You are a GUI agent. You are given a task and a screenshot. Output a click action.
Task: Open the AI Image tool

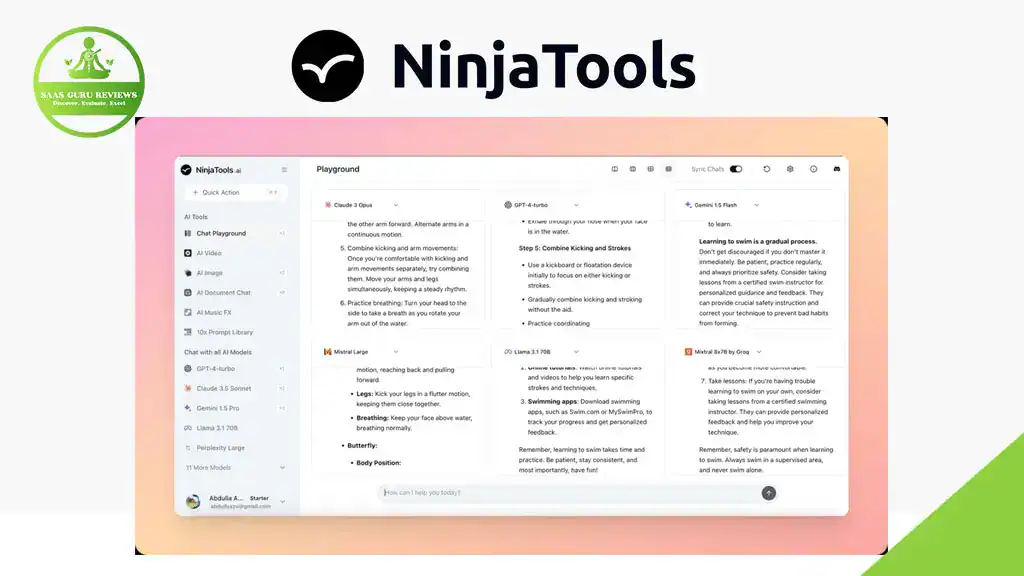click(209, 273)
